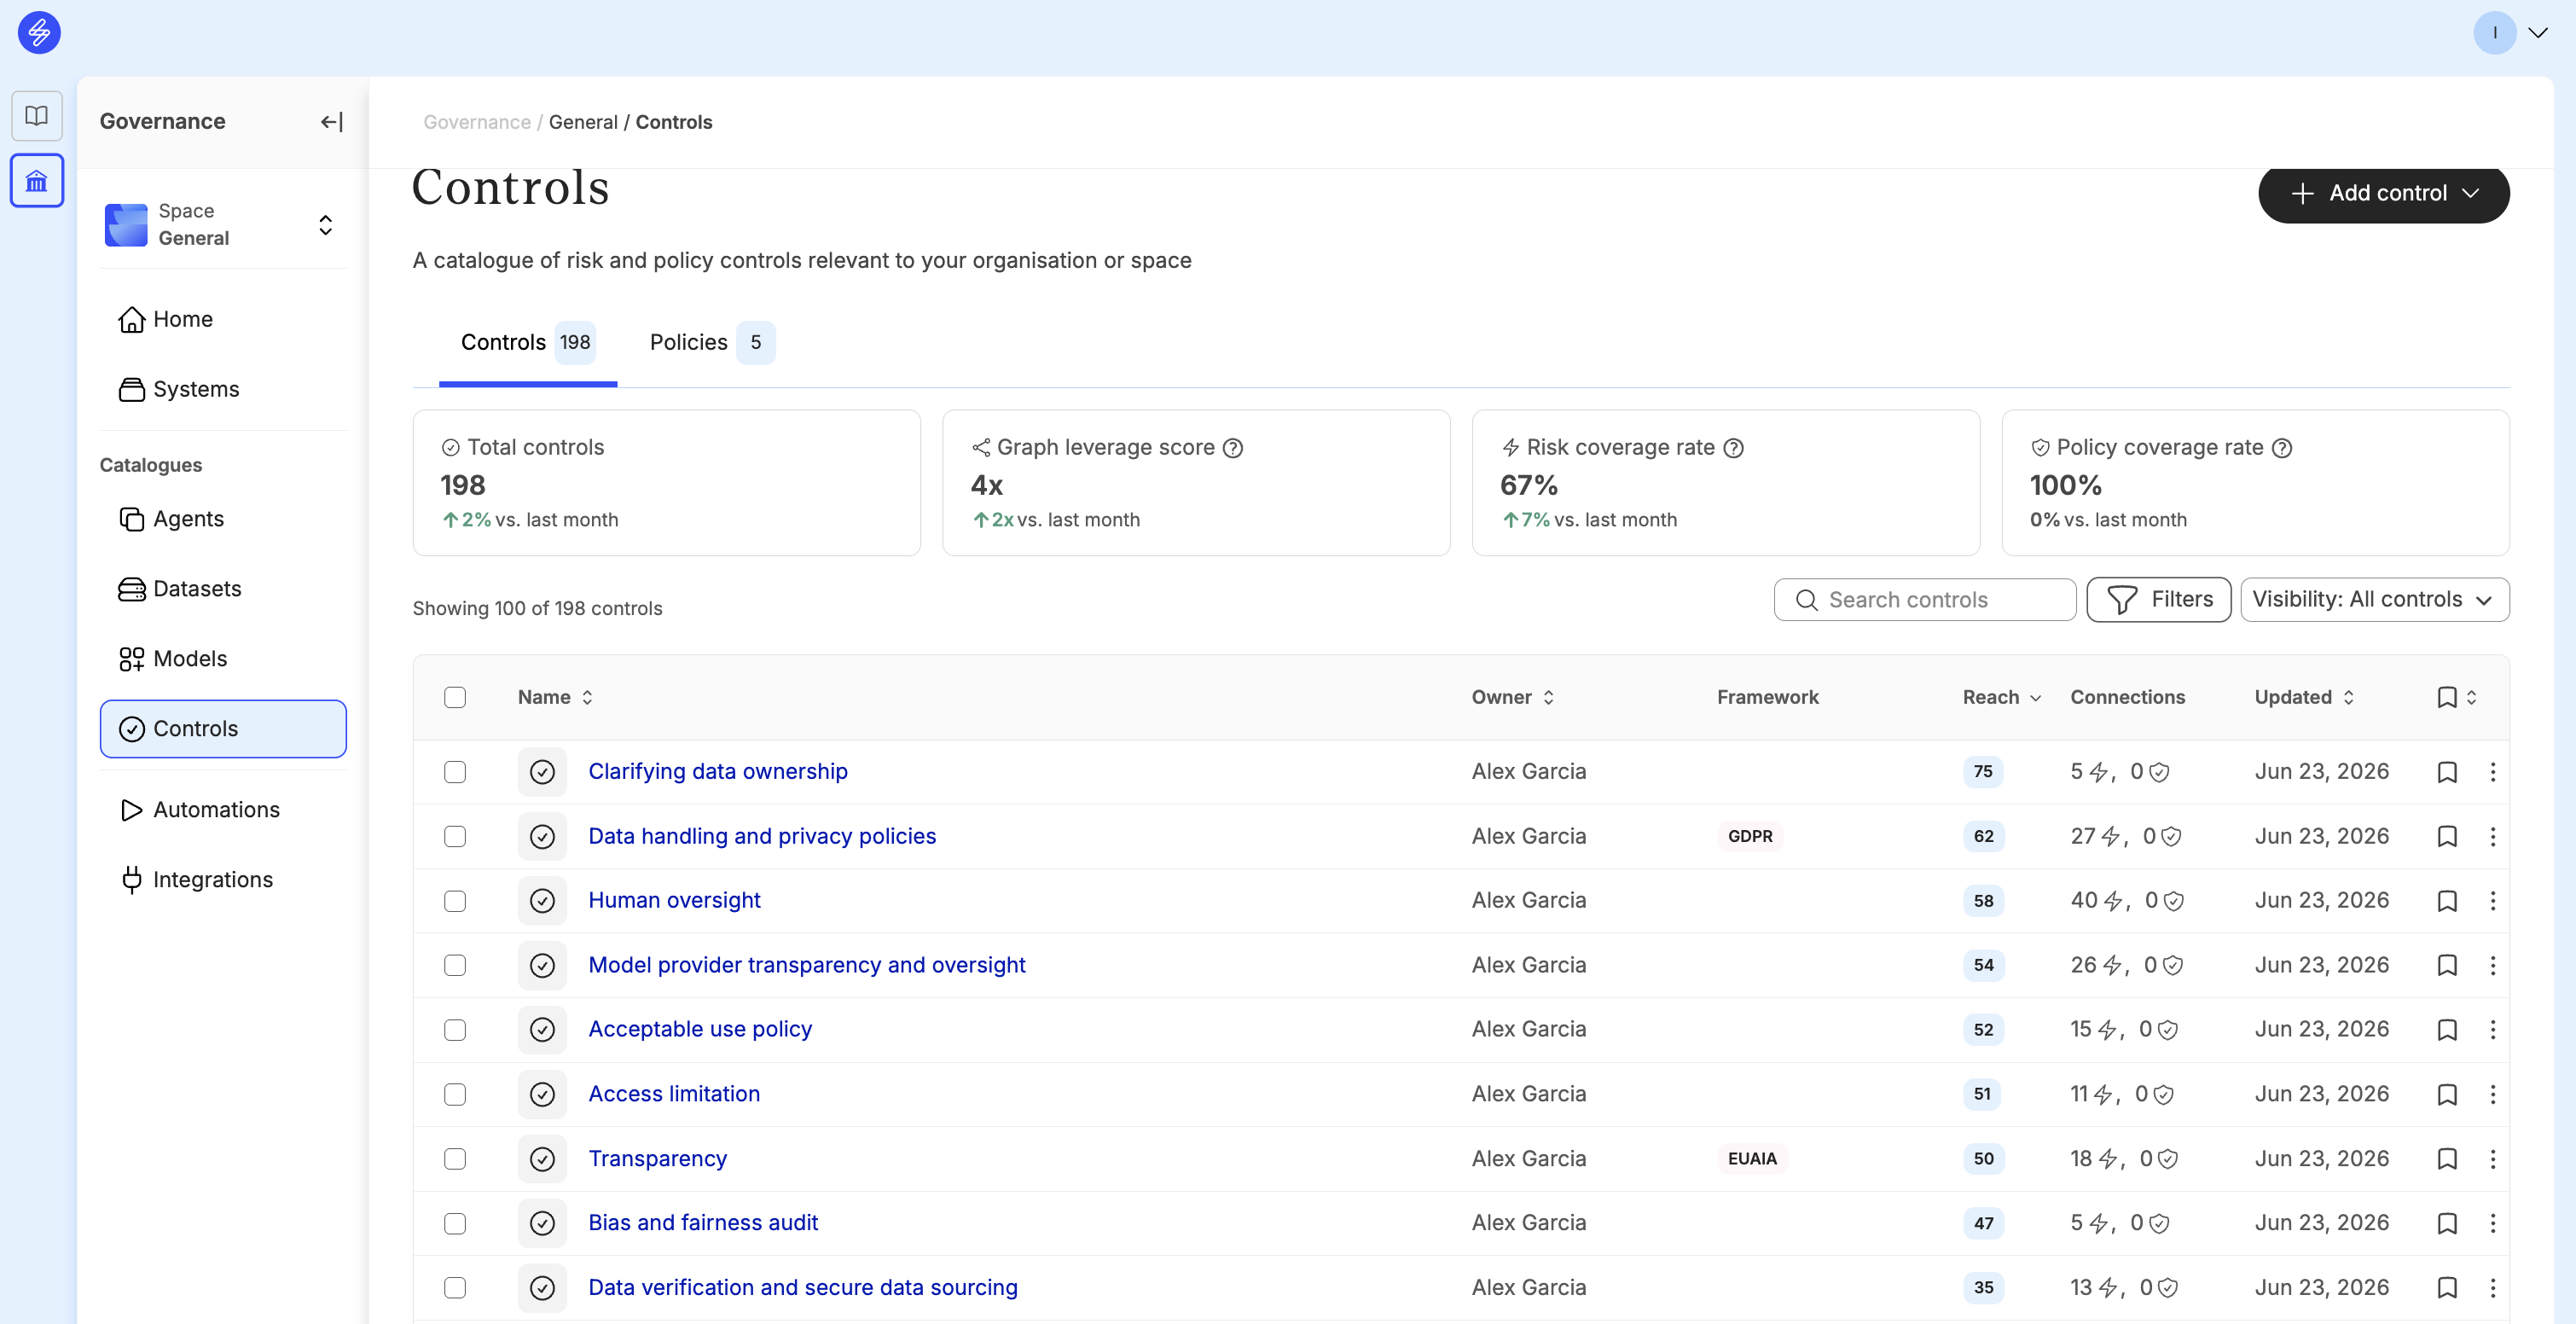Bookmark Data handling and privacy policies

2447,837
